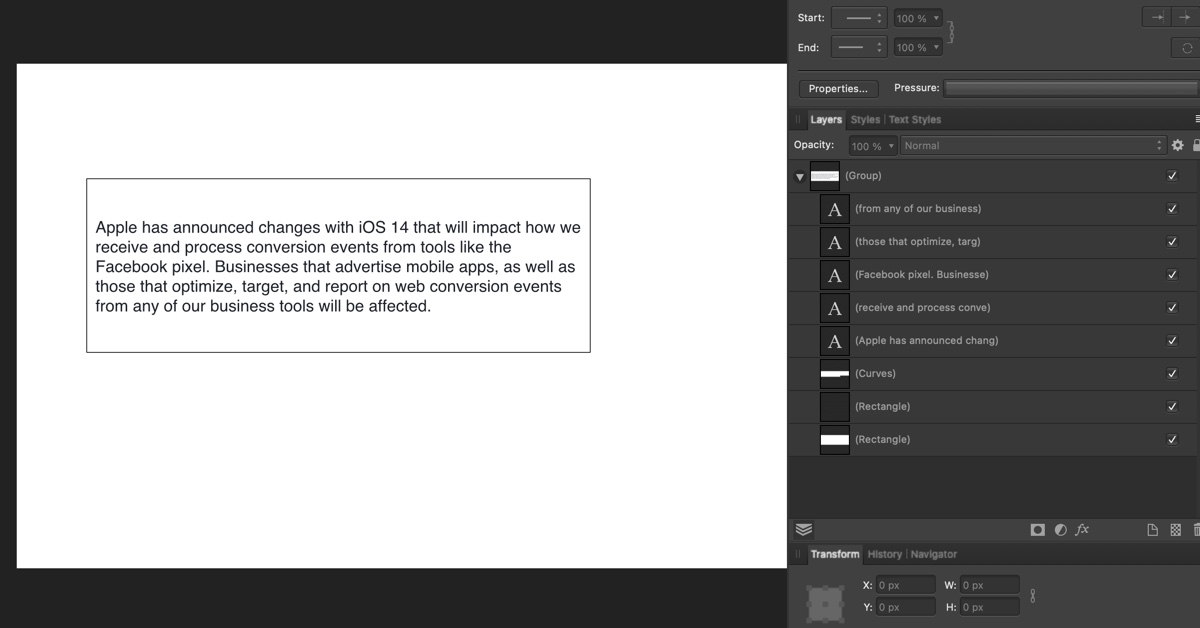Click the width-height aspect ratio link icon
The image size is (1200, 628).
tap(1033, 596)
